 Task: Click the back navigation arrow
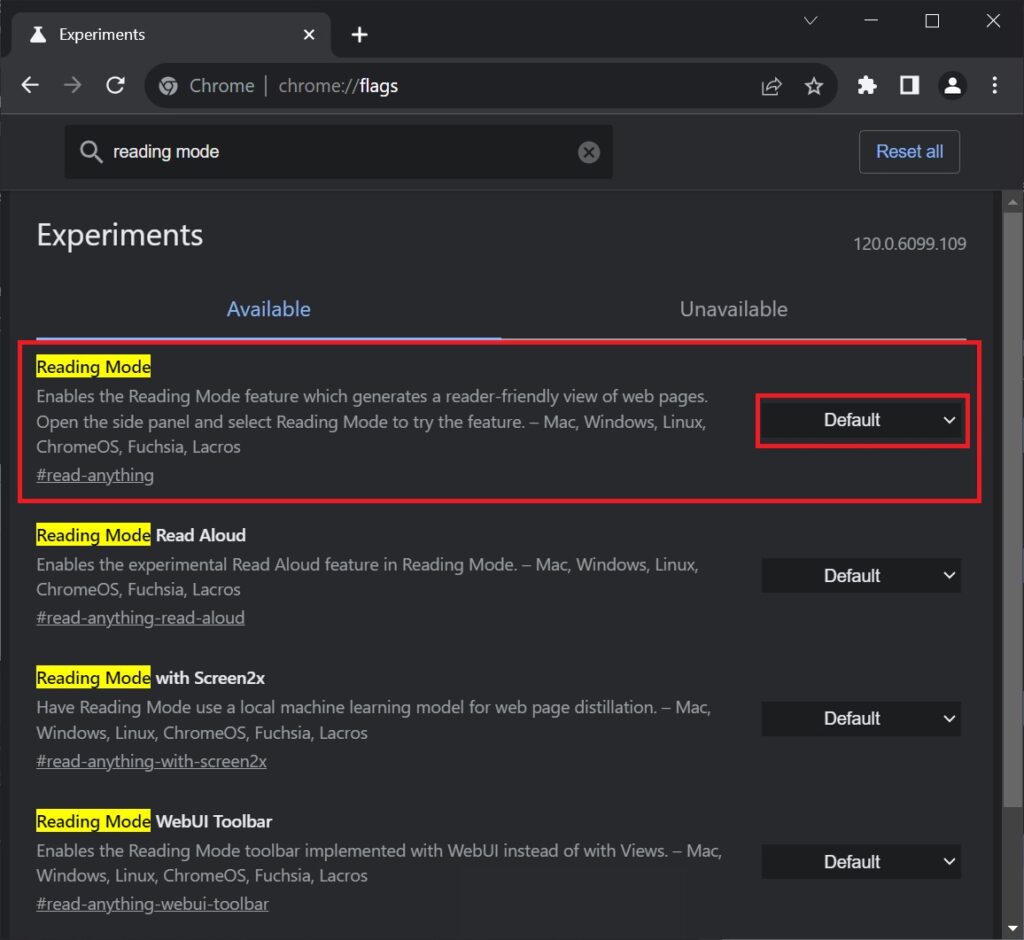[30, 85]
